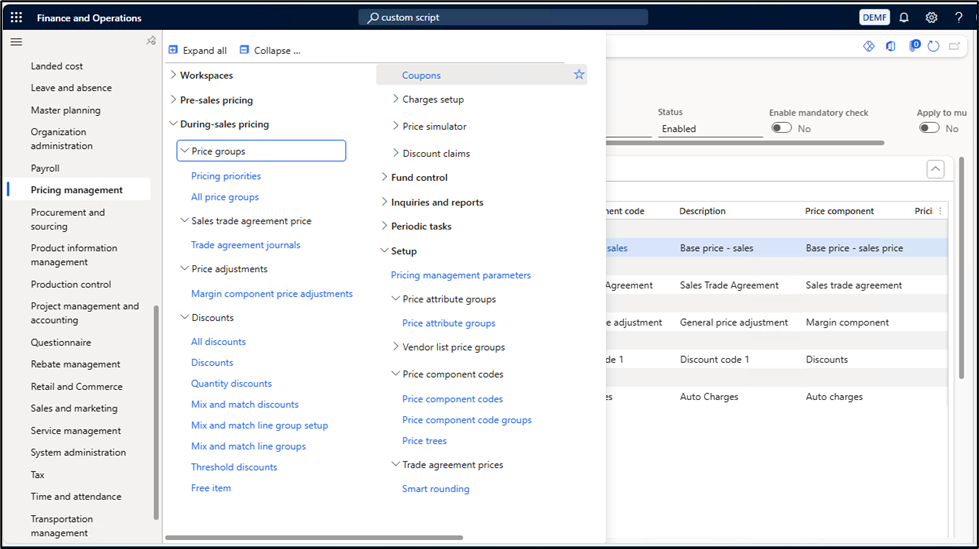Open Trade agreement journals link
979x549 pixels.
pyautogui.click(x=245, y=245)
